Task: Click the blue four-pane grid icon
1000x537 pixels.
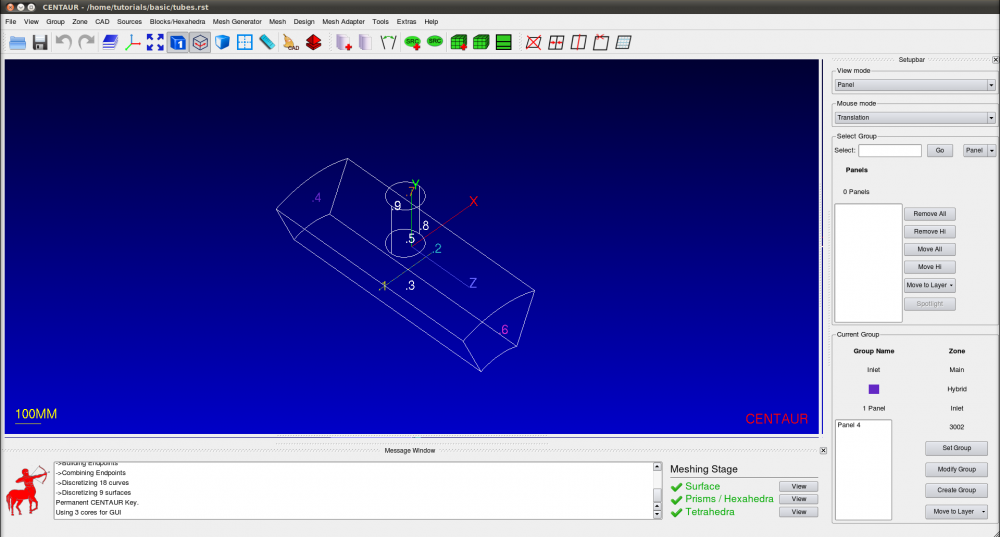Action: (x=245, y=43)
